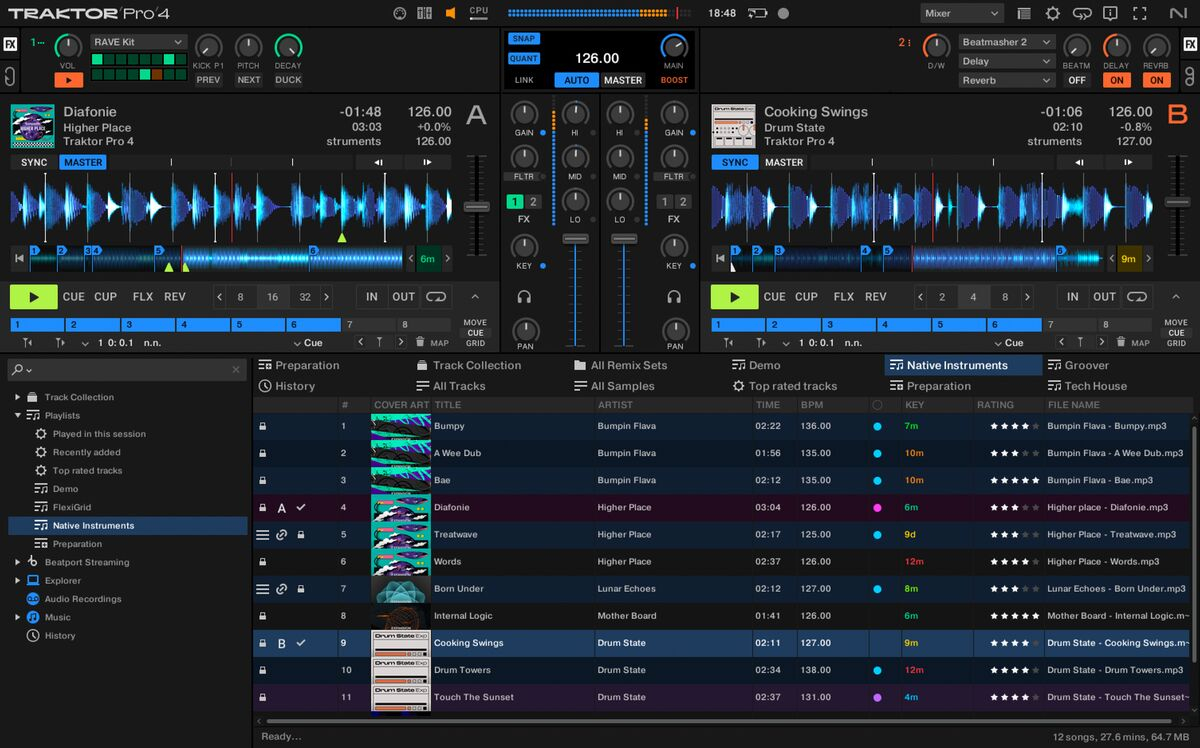Adjust the Deck A channel volume fader
1200x748 pixels.
[x=575, y=239]
